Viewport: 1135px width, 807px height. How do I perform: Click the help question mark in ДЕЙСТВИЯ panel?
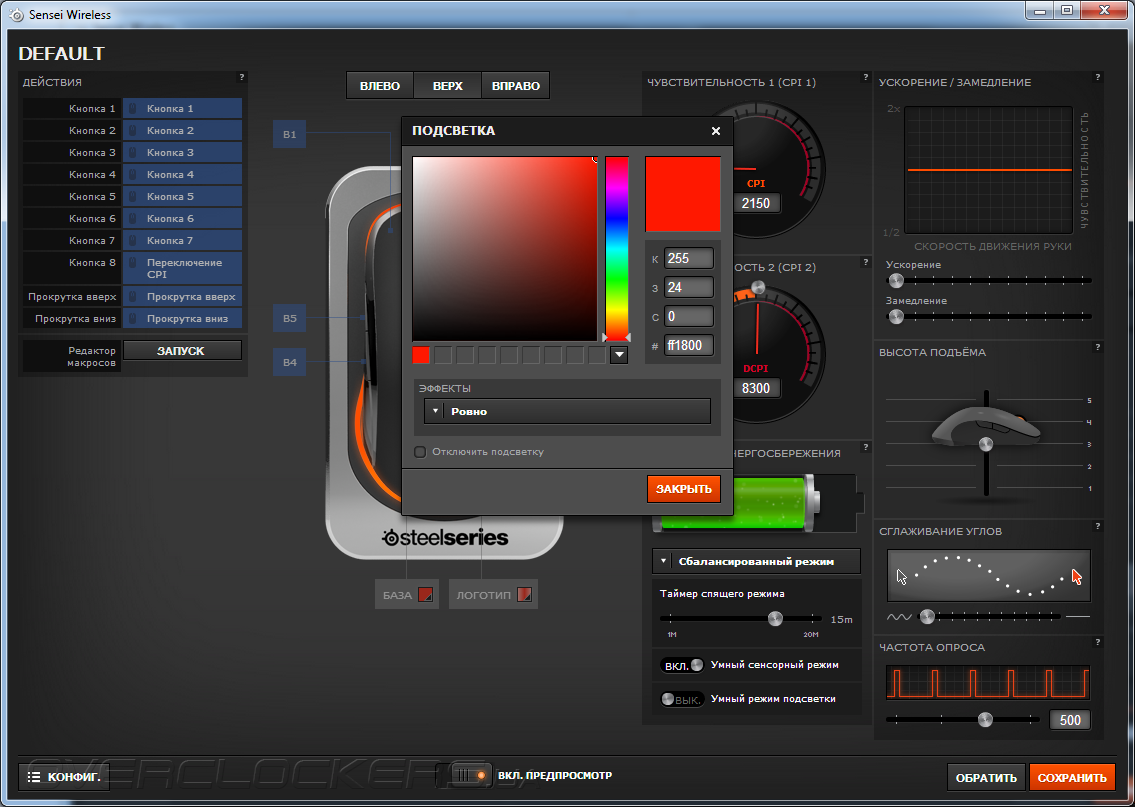point(242,77)
